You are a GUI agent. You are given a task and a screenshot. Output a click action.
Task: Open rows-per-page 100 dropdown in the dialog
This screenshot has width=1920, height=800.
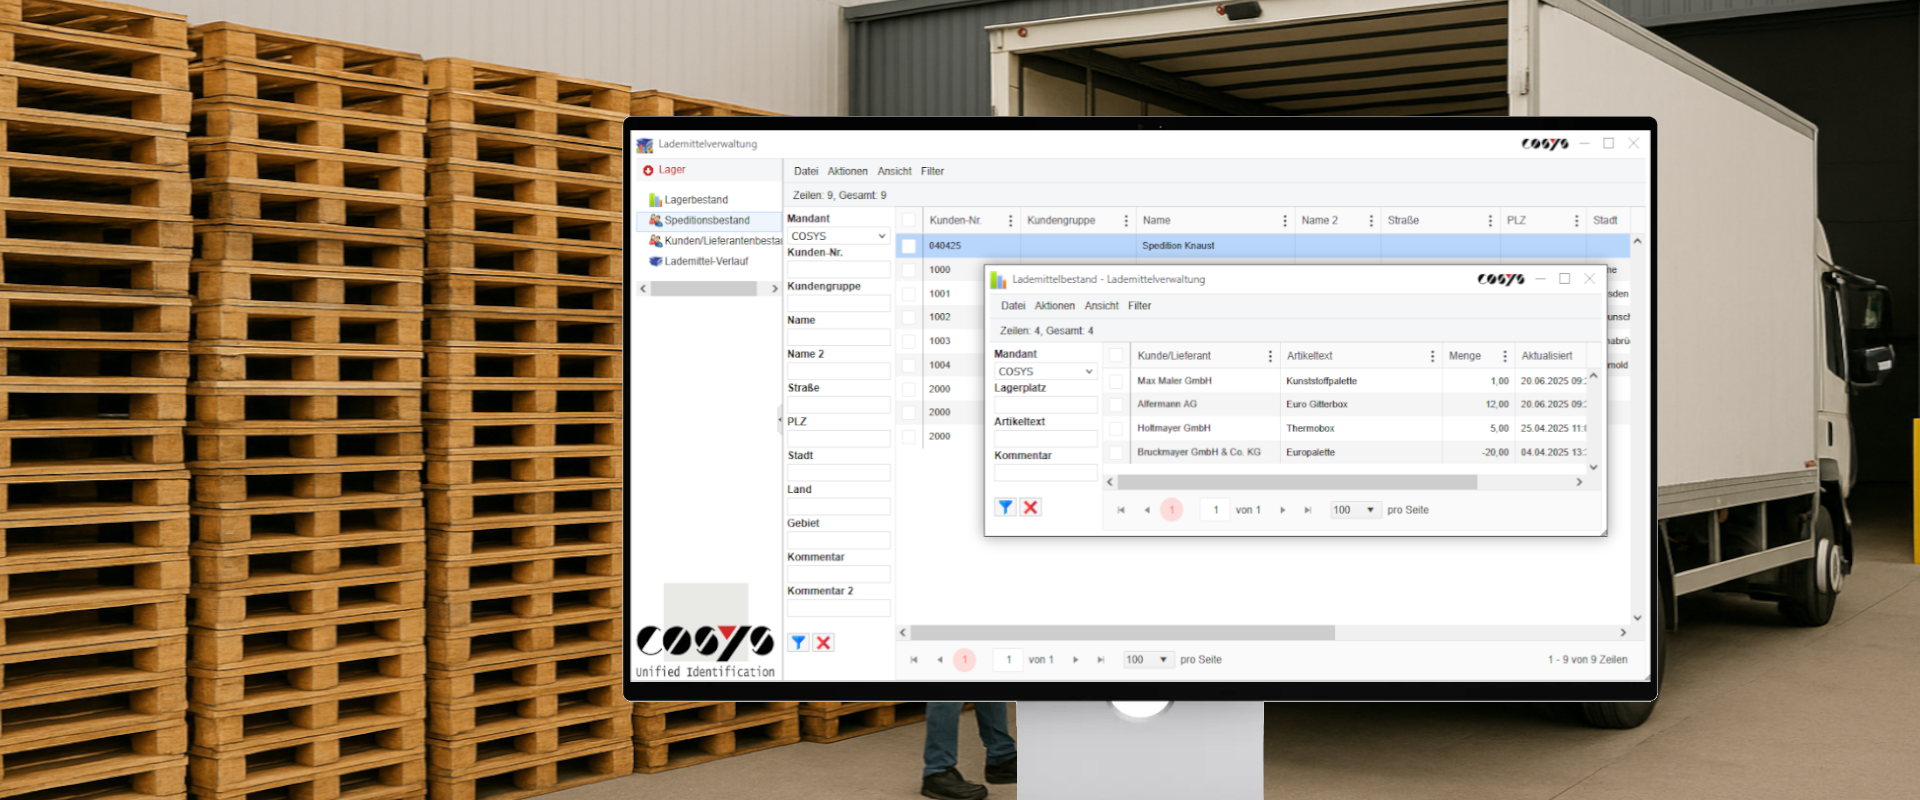point(1355,510)
